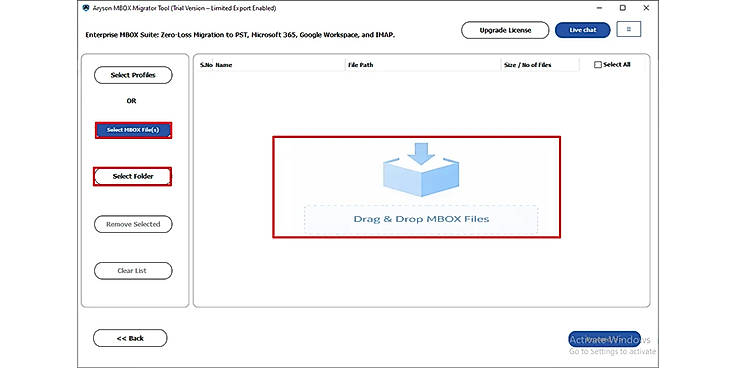Click the Drag & Drop MBOX Files area
This screenshot has height=368, width=736.
click(421, 219)
